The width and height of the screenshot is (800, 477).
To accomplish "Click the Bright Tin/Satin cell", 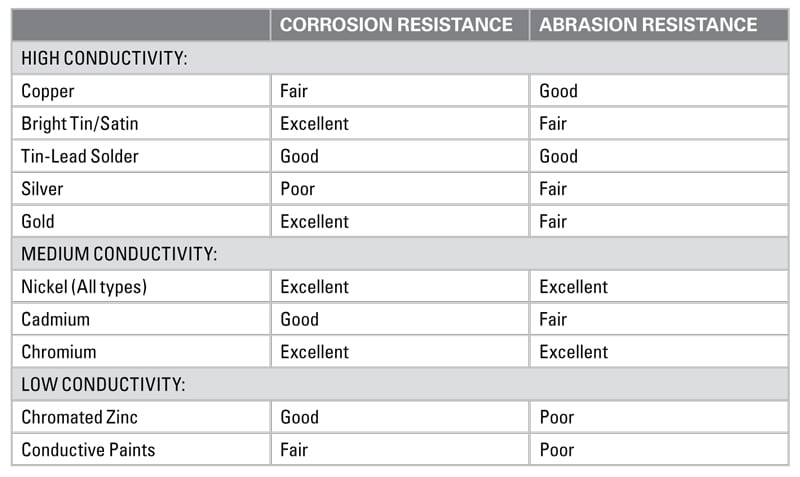I will coord(141,123).
